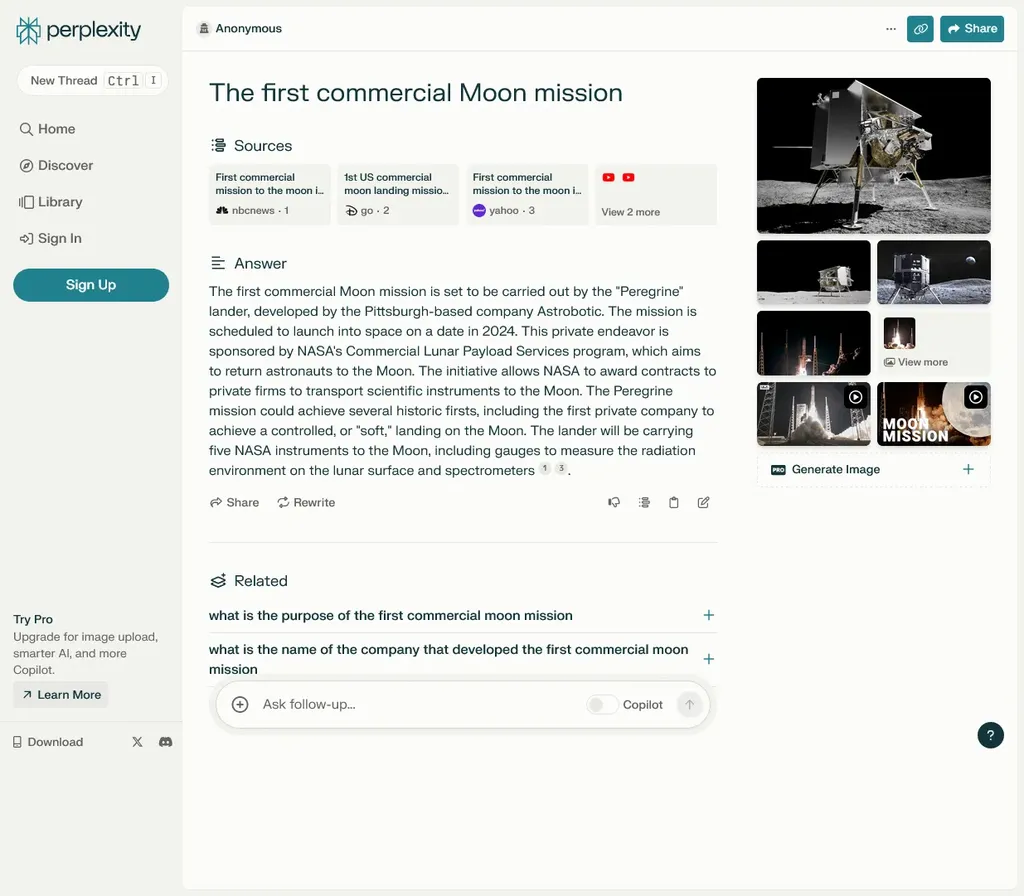Screen dimensions: 1024x896
Task: Click the attach plus circle icon
Action: (x=240, y=705)
